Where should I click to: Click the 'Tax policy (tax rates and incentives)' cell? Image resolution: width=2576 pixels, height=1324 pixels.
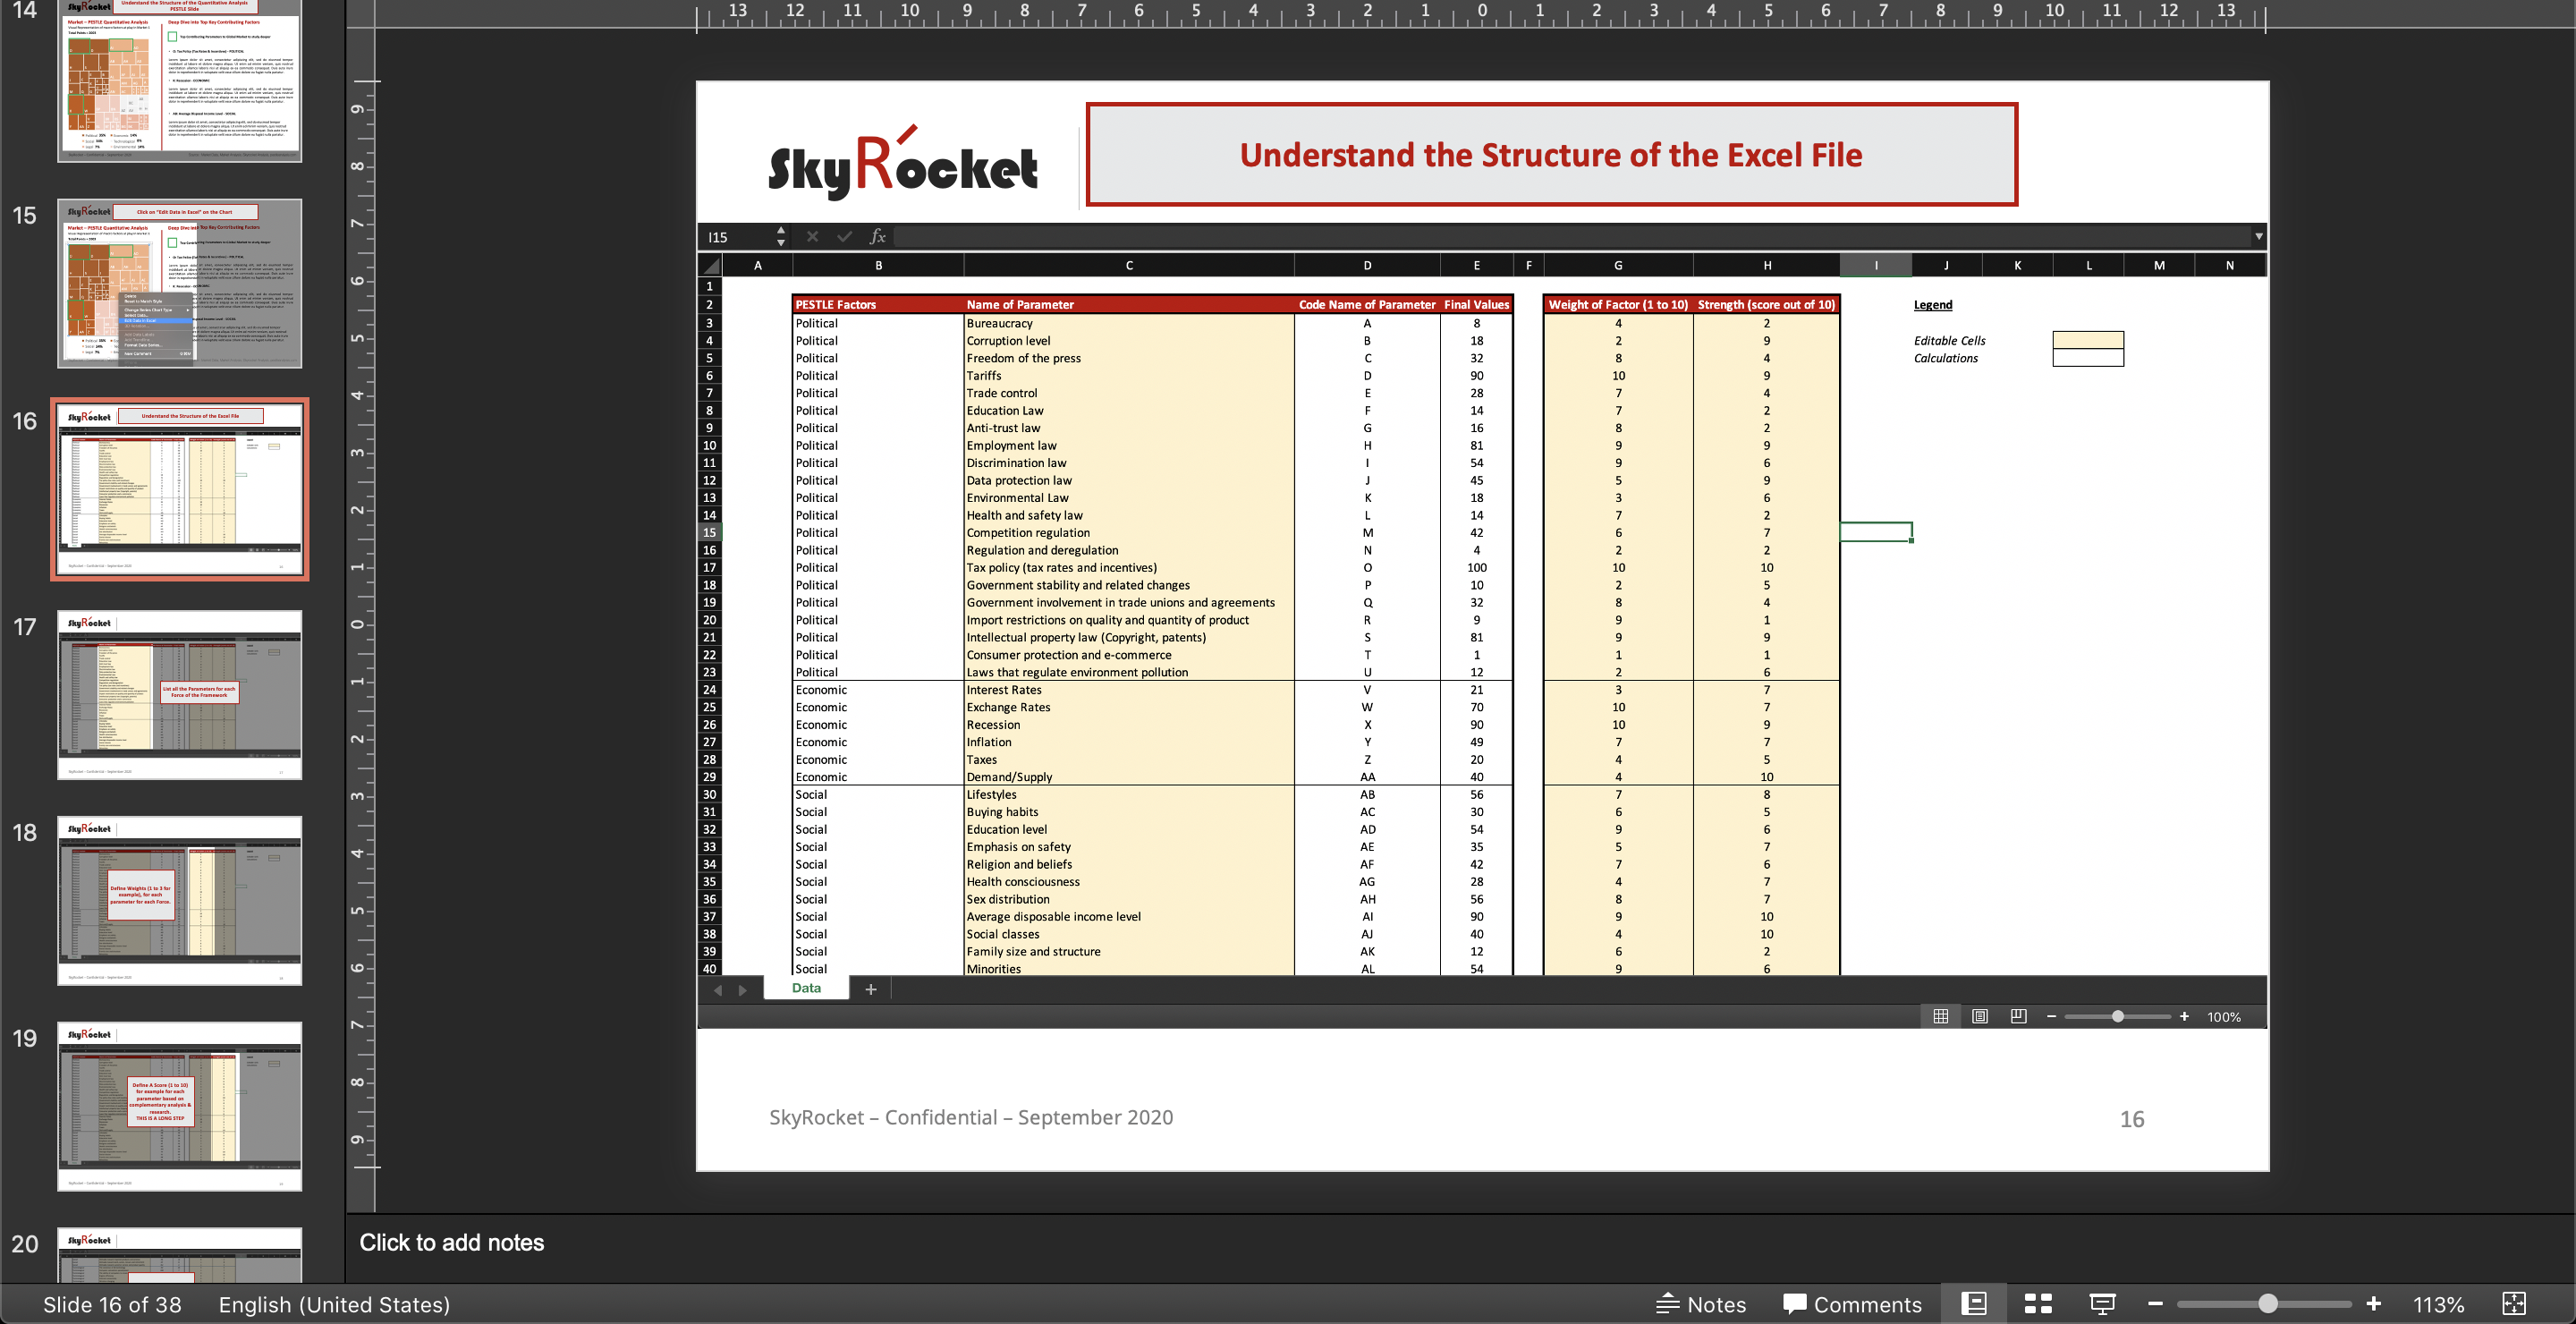[1129, 568]
